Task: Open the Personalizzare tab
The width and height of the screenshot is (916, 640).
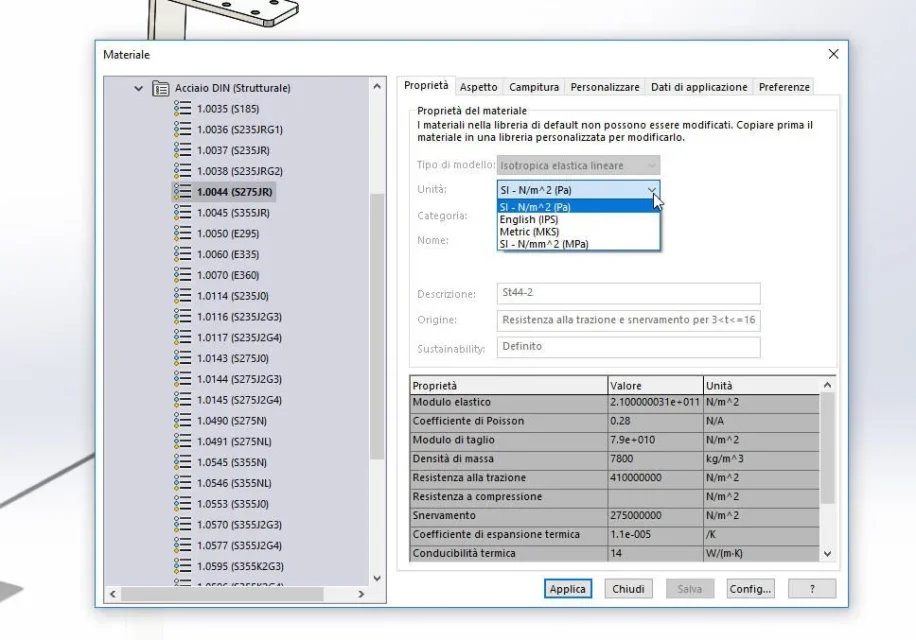Action: click(605, 87)
